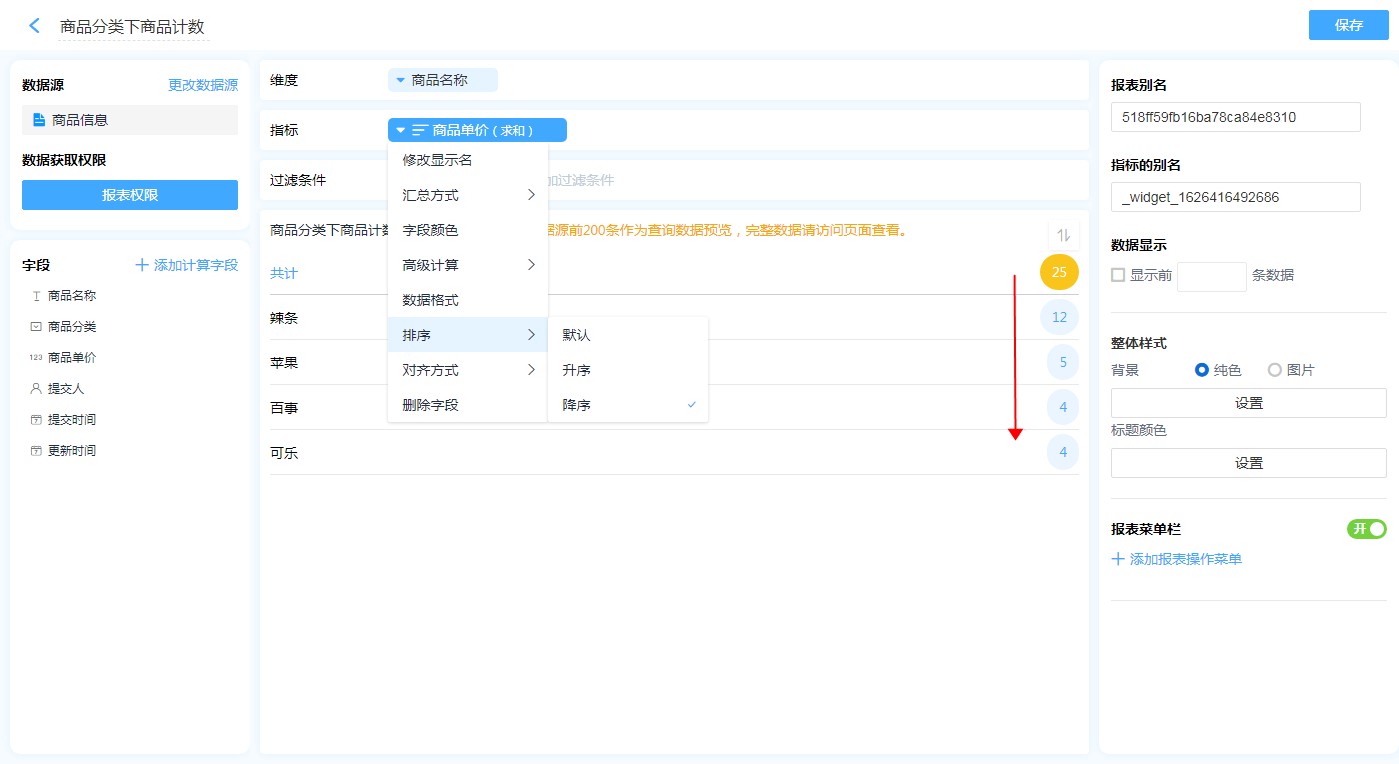Toggle the 报表菜单栏 switch off
Image resolution: width=1399 pixels, height=764 pixels.
(x=1366, y=529)
